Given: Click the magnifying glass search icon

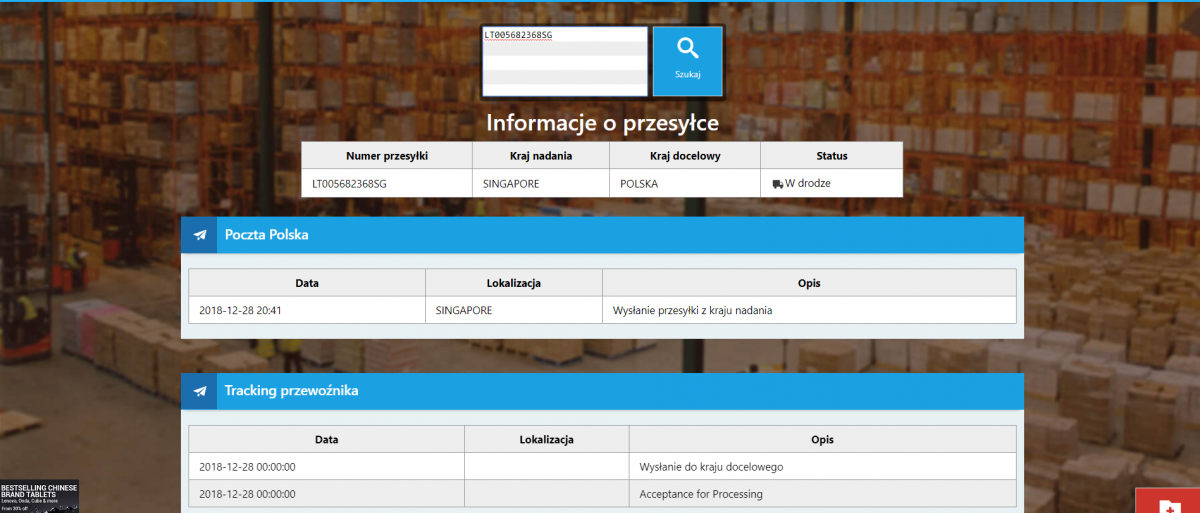Looking at the screenshot, I should point(687,48).
